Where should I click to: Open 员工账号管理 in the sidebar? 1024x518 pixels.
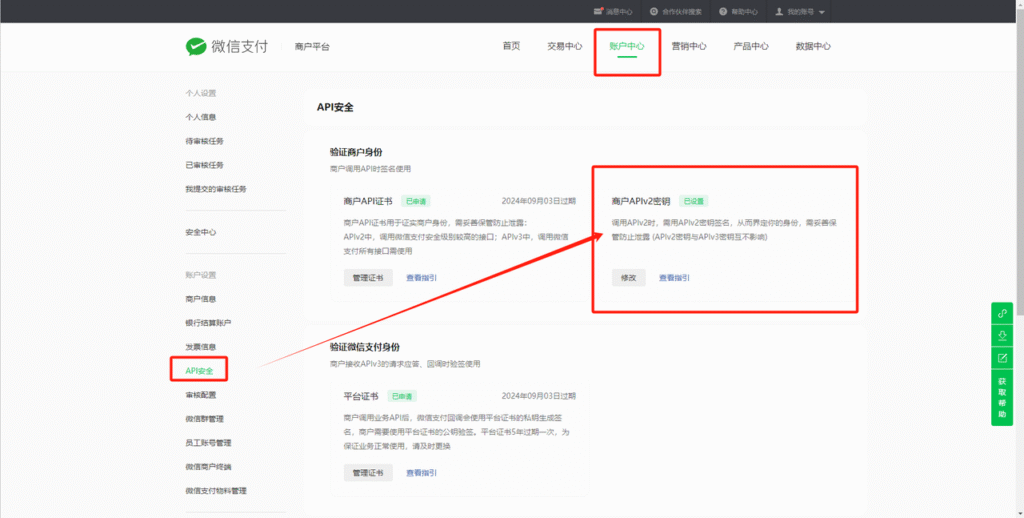pos(208,443)
